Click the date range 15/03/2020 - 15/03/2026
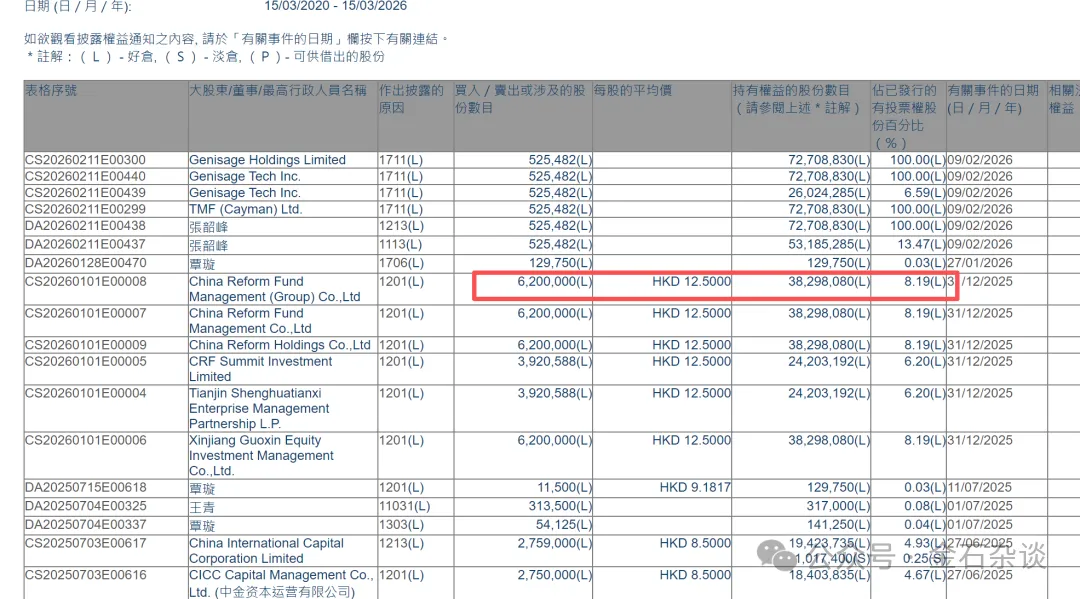1080x599 pixels. 335,6
